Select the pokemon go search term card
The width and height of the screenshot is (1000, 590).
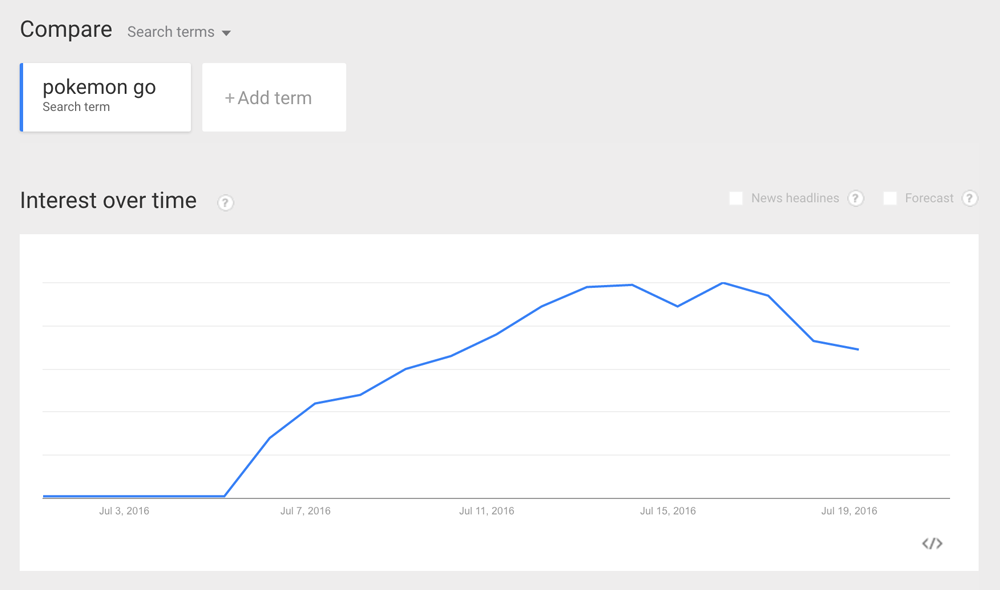point(106,97)
